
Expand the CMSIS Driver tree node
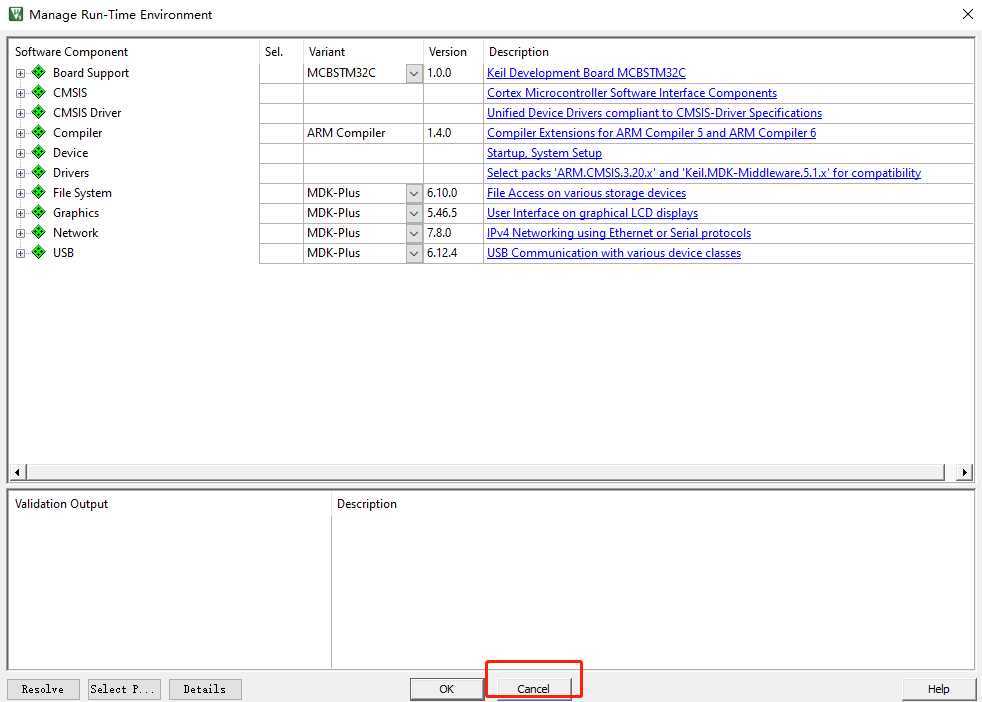click(20, 113)
